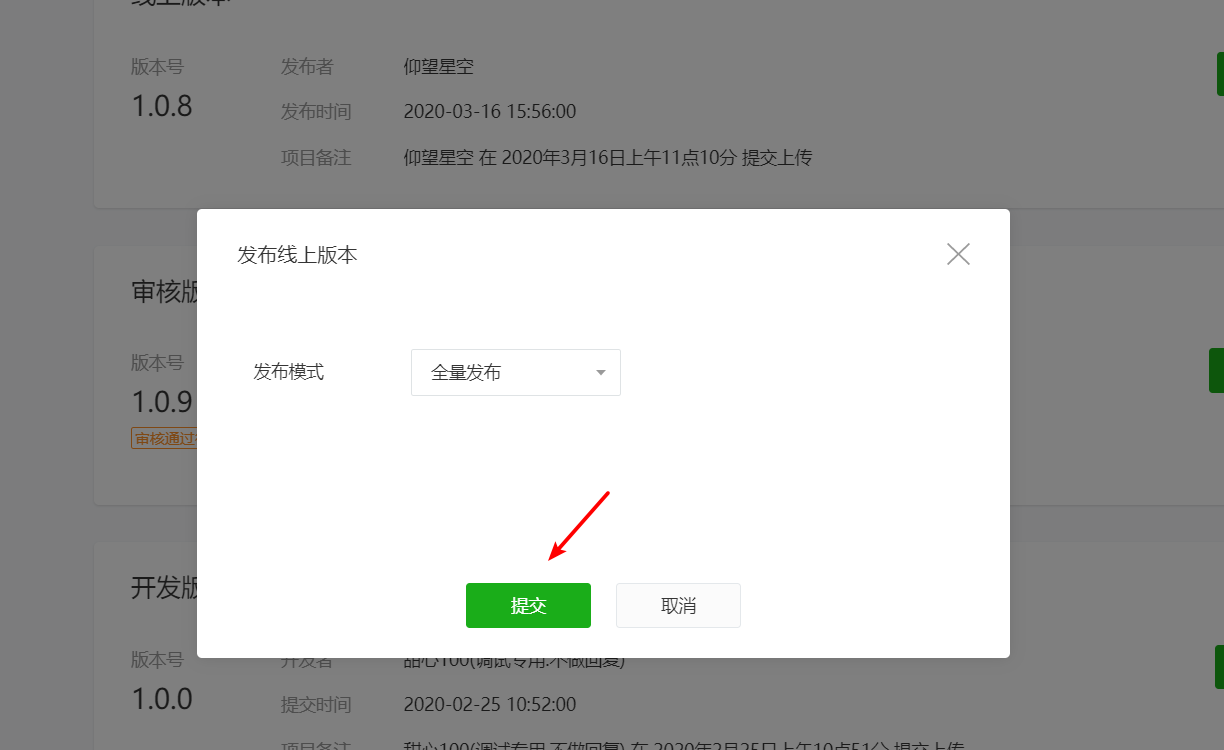The width and height of the screenshot is (1224, 750).
Task: Click green button in 1.0.9 review version row
Action: coord(1217,370)
